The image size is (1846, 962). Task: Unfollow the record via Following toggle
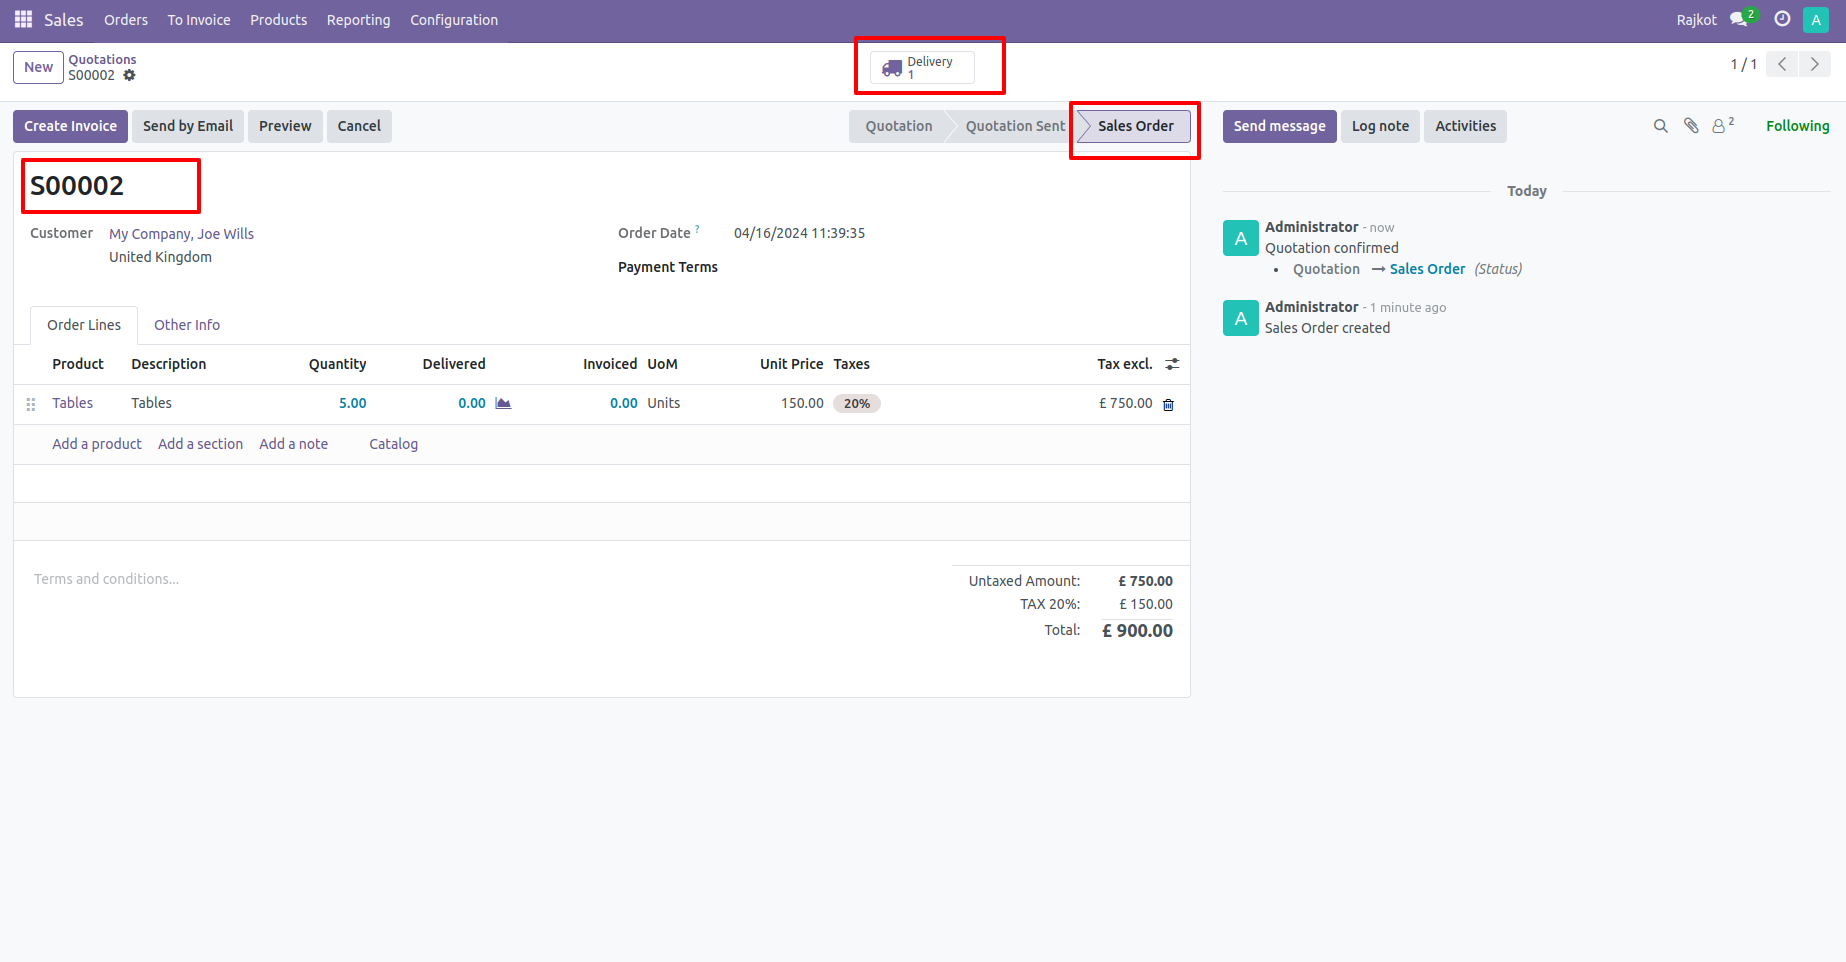[1797, 126]
